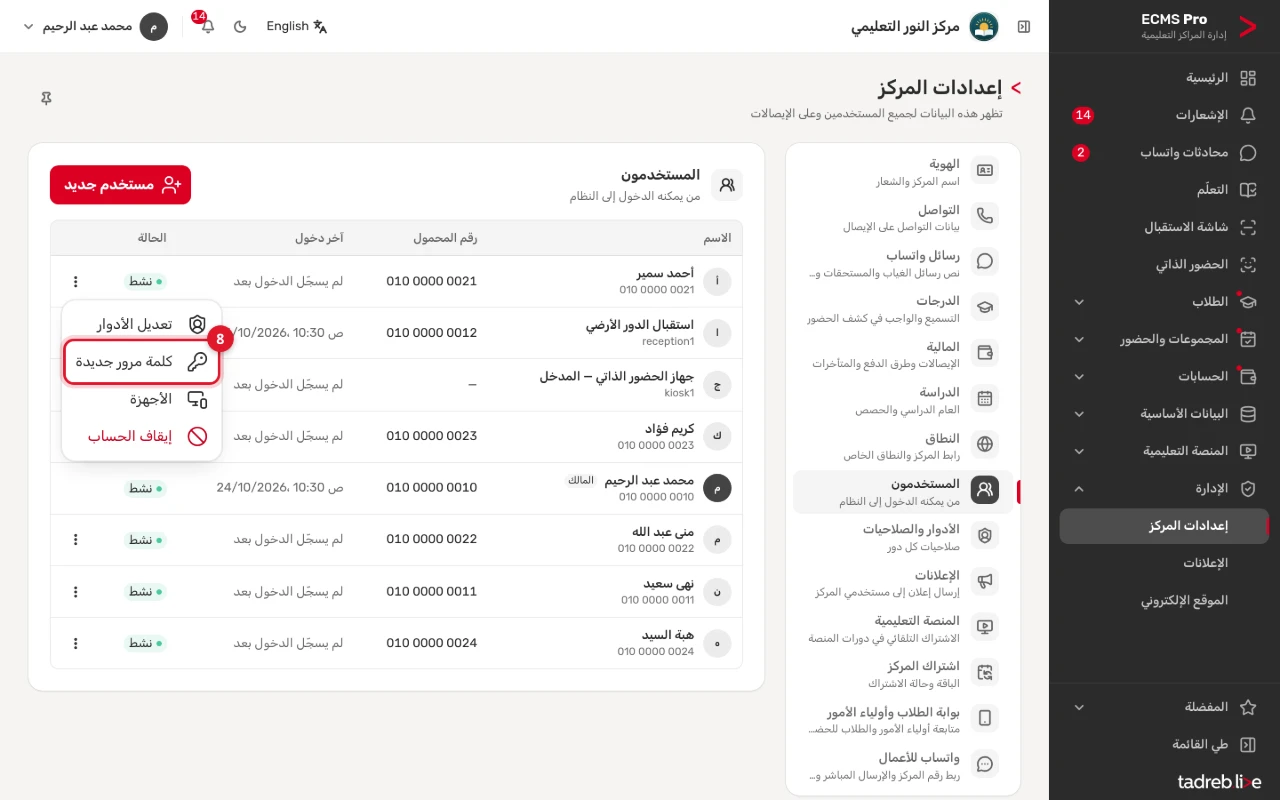
Task: Click the المالية wallet icon
Action: 985,353
